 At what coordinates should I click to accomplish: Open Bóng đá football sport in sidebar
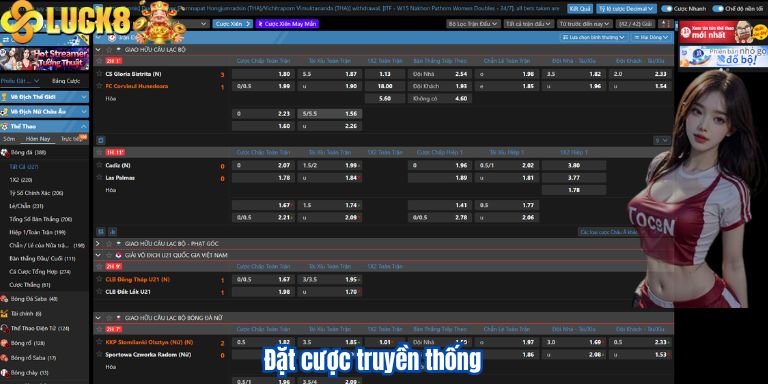[27, 153]
